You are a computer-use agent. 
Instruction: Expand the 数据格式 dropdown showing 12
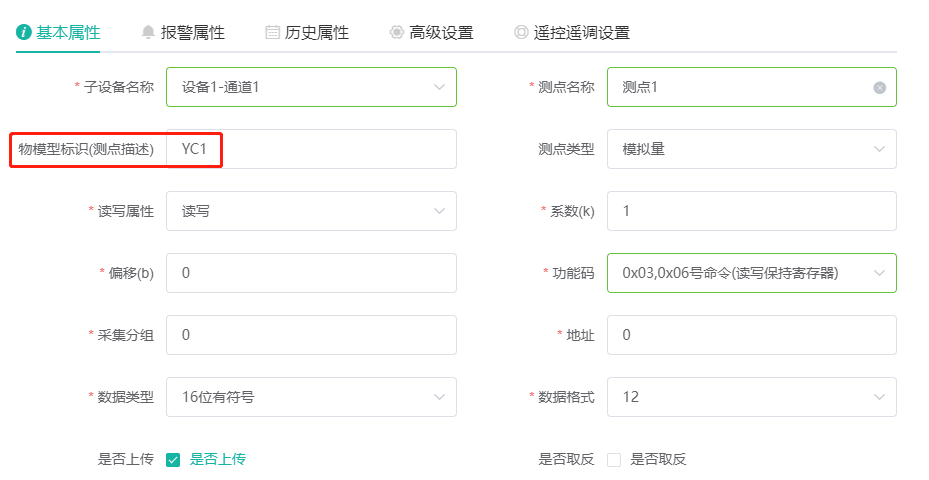751,397
